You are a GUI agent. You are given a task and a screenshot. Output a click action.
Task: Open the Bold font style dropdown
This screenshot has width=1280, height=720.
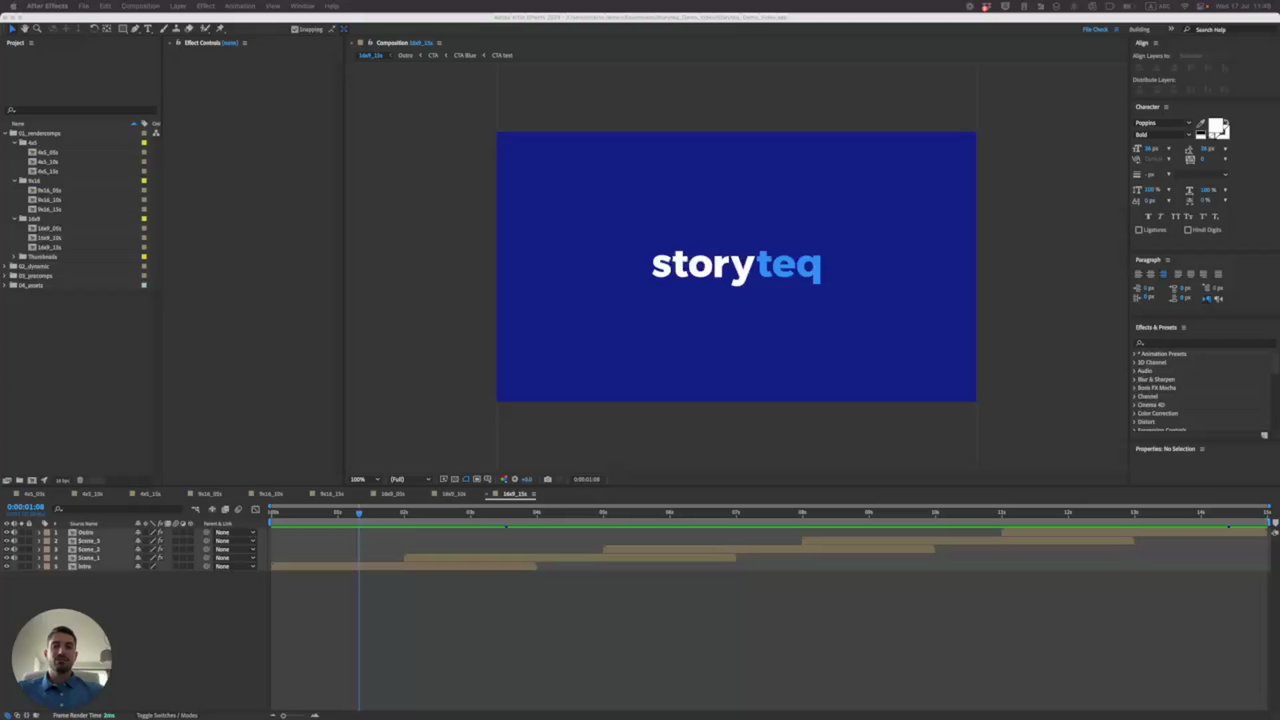click(x=1163, y=134)
